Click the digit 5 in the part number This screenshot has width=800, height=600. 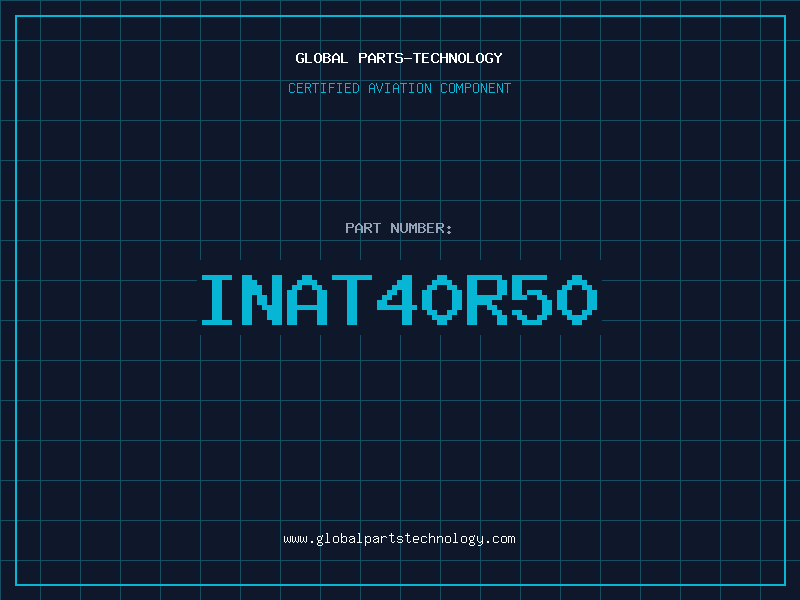531,299
